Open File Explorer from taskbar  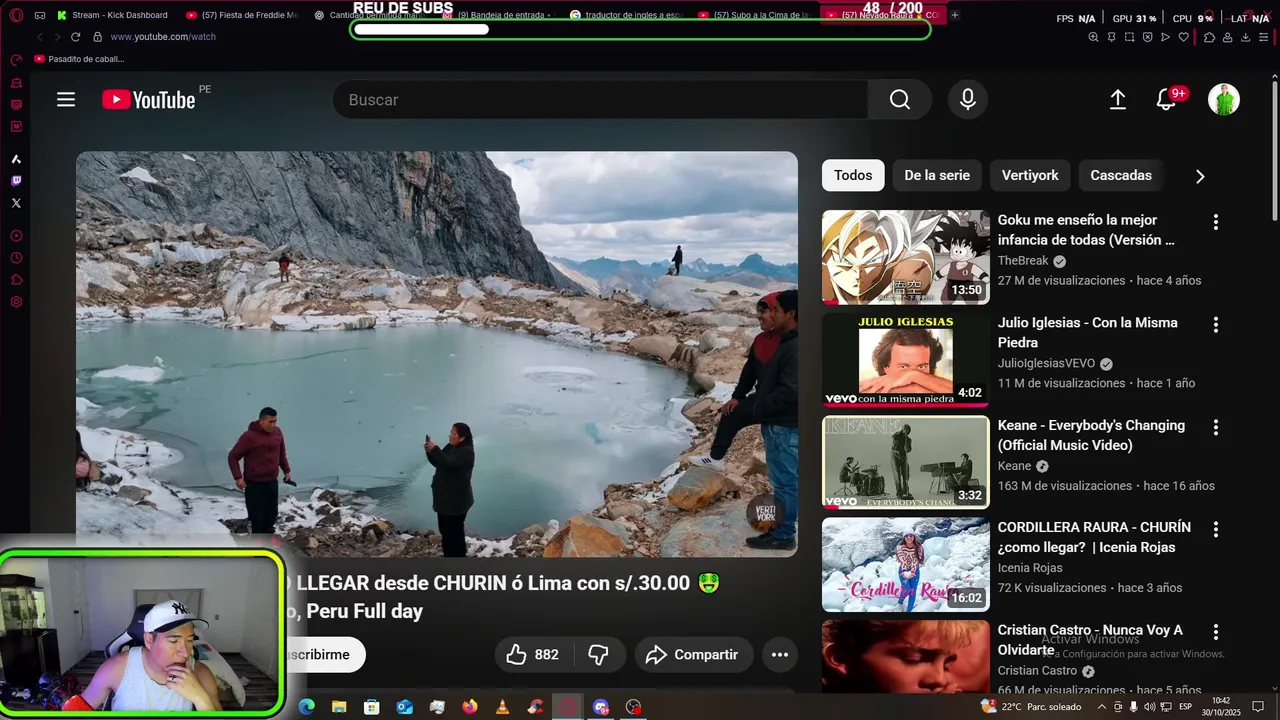[x=339, y=707]
